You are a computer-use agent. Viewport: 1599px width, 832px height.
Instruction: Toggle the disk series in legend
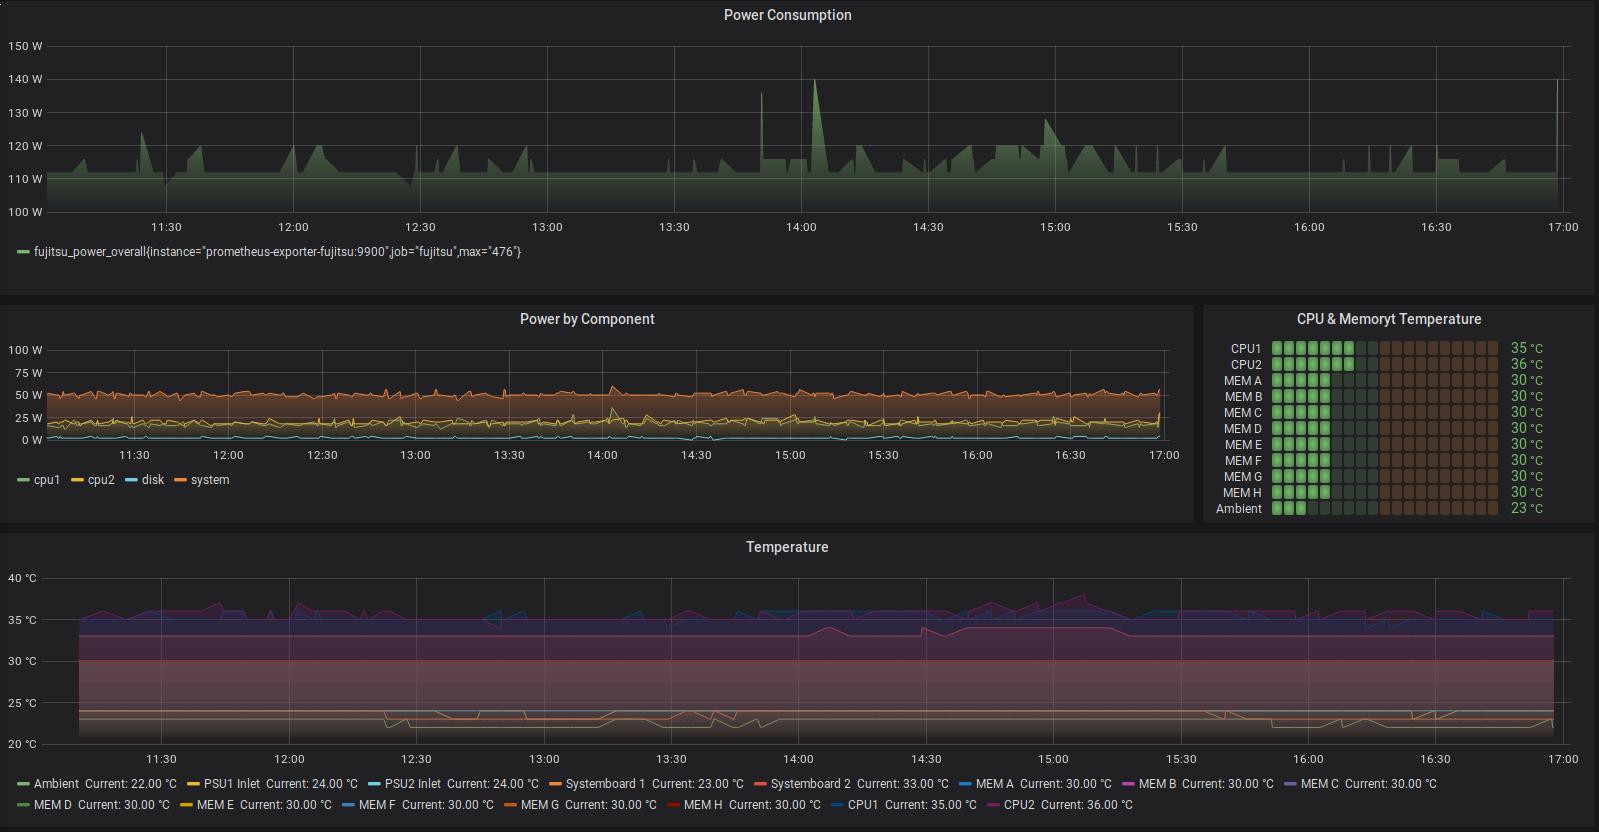click(x=153, y=480)
